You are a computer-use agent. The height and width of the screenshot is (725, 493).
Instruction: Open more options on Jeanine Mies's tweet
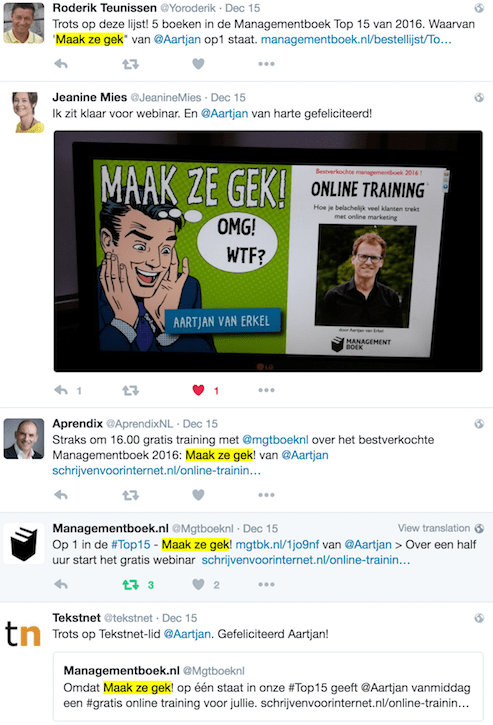[x=266, y=390]
